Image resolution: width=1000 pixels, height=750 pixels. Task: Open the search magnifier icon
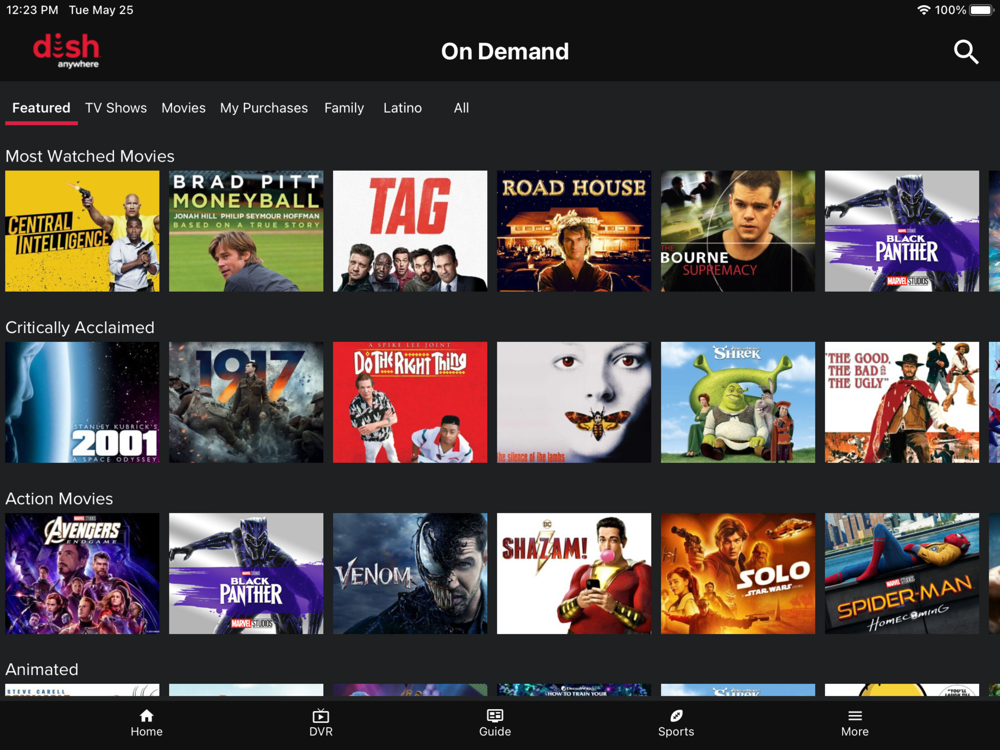pyautogui.click(x=966, y=52)
